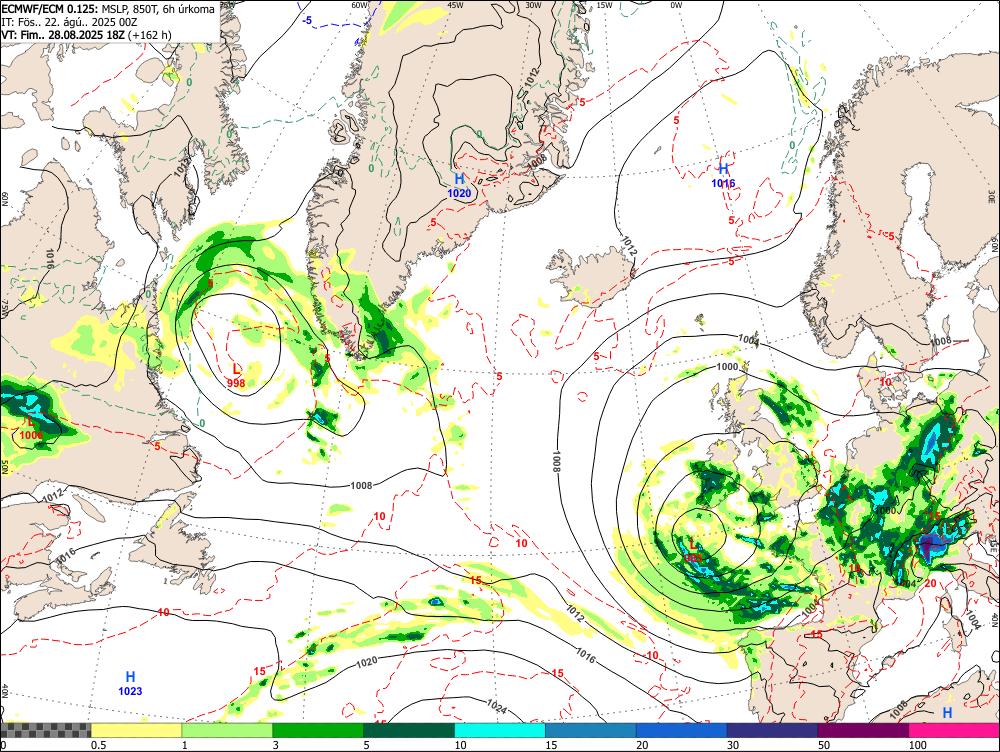1000x752 pixels.
Task: Click the grey checkered 0–0.5 legend swatch
Action: click(x=45, y=730)
